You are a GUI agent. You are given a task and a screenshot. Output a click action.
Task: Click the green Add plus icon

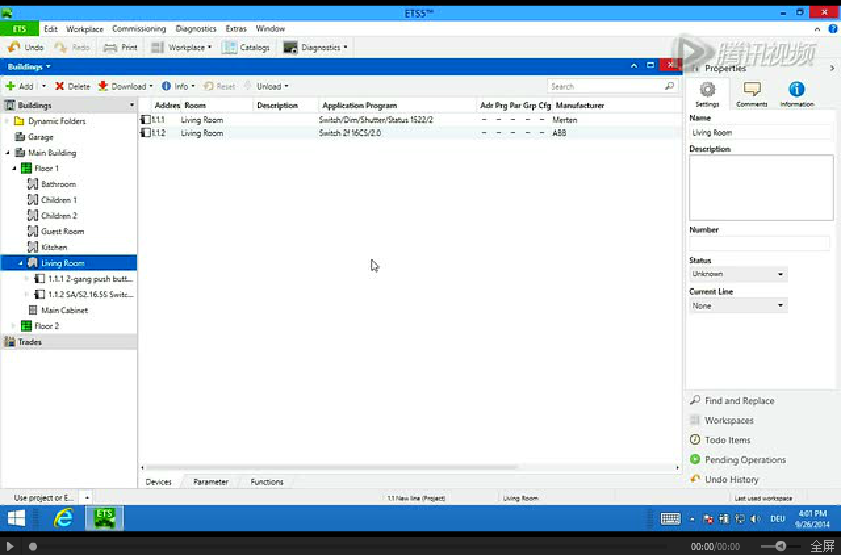[x=11, y=87]
